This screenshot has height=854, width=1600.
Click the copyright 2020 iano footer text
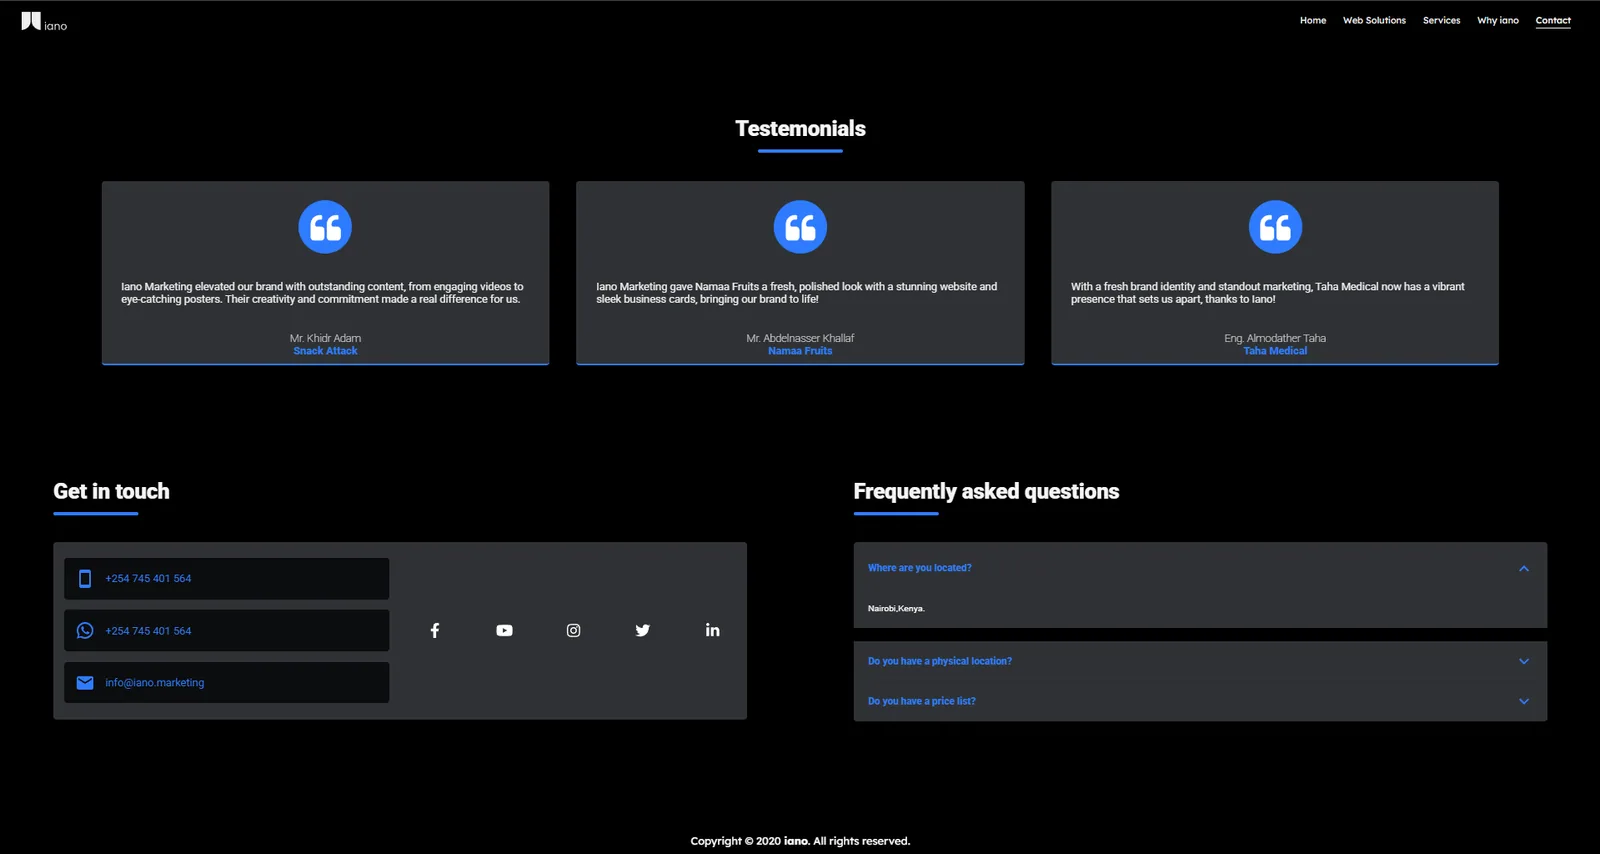pos(800,841)
